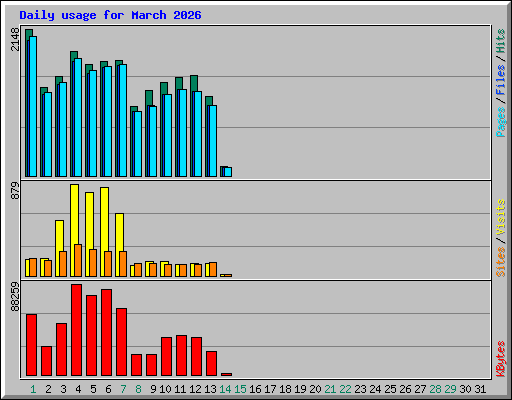The height and width of the screenshot is (400, 512).
Task: Click day 4 on the x-axis
Action: (78, 389)
